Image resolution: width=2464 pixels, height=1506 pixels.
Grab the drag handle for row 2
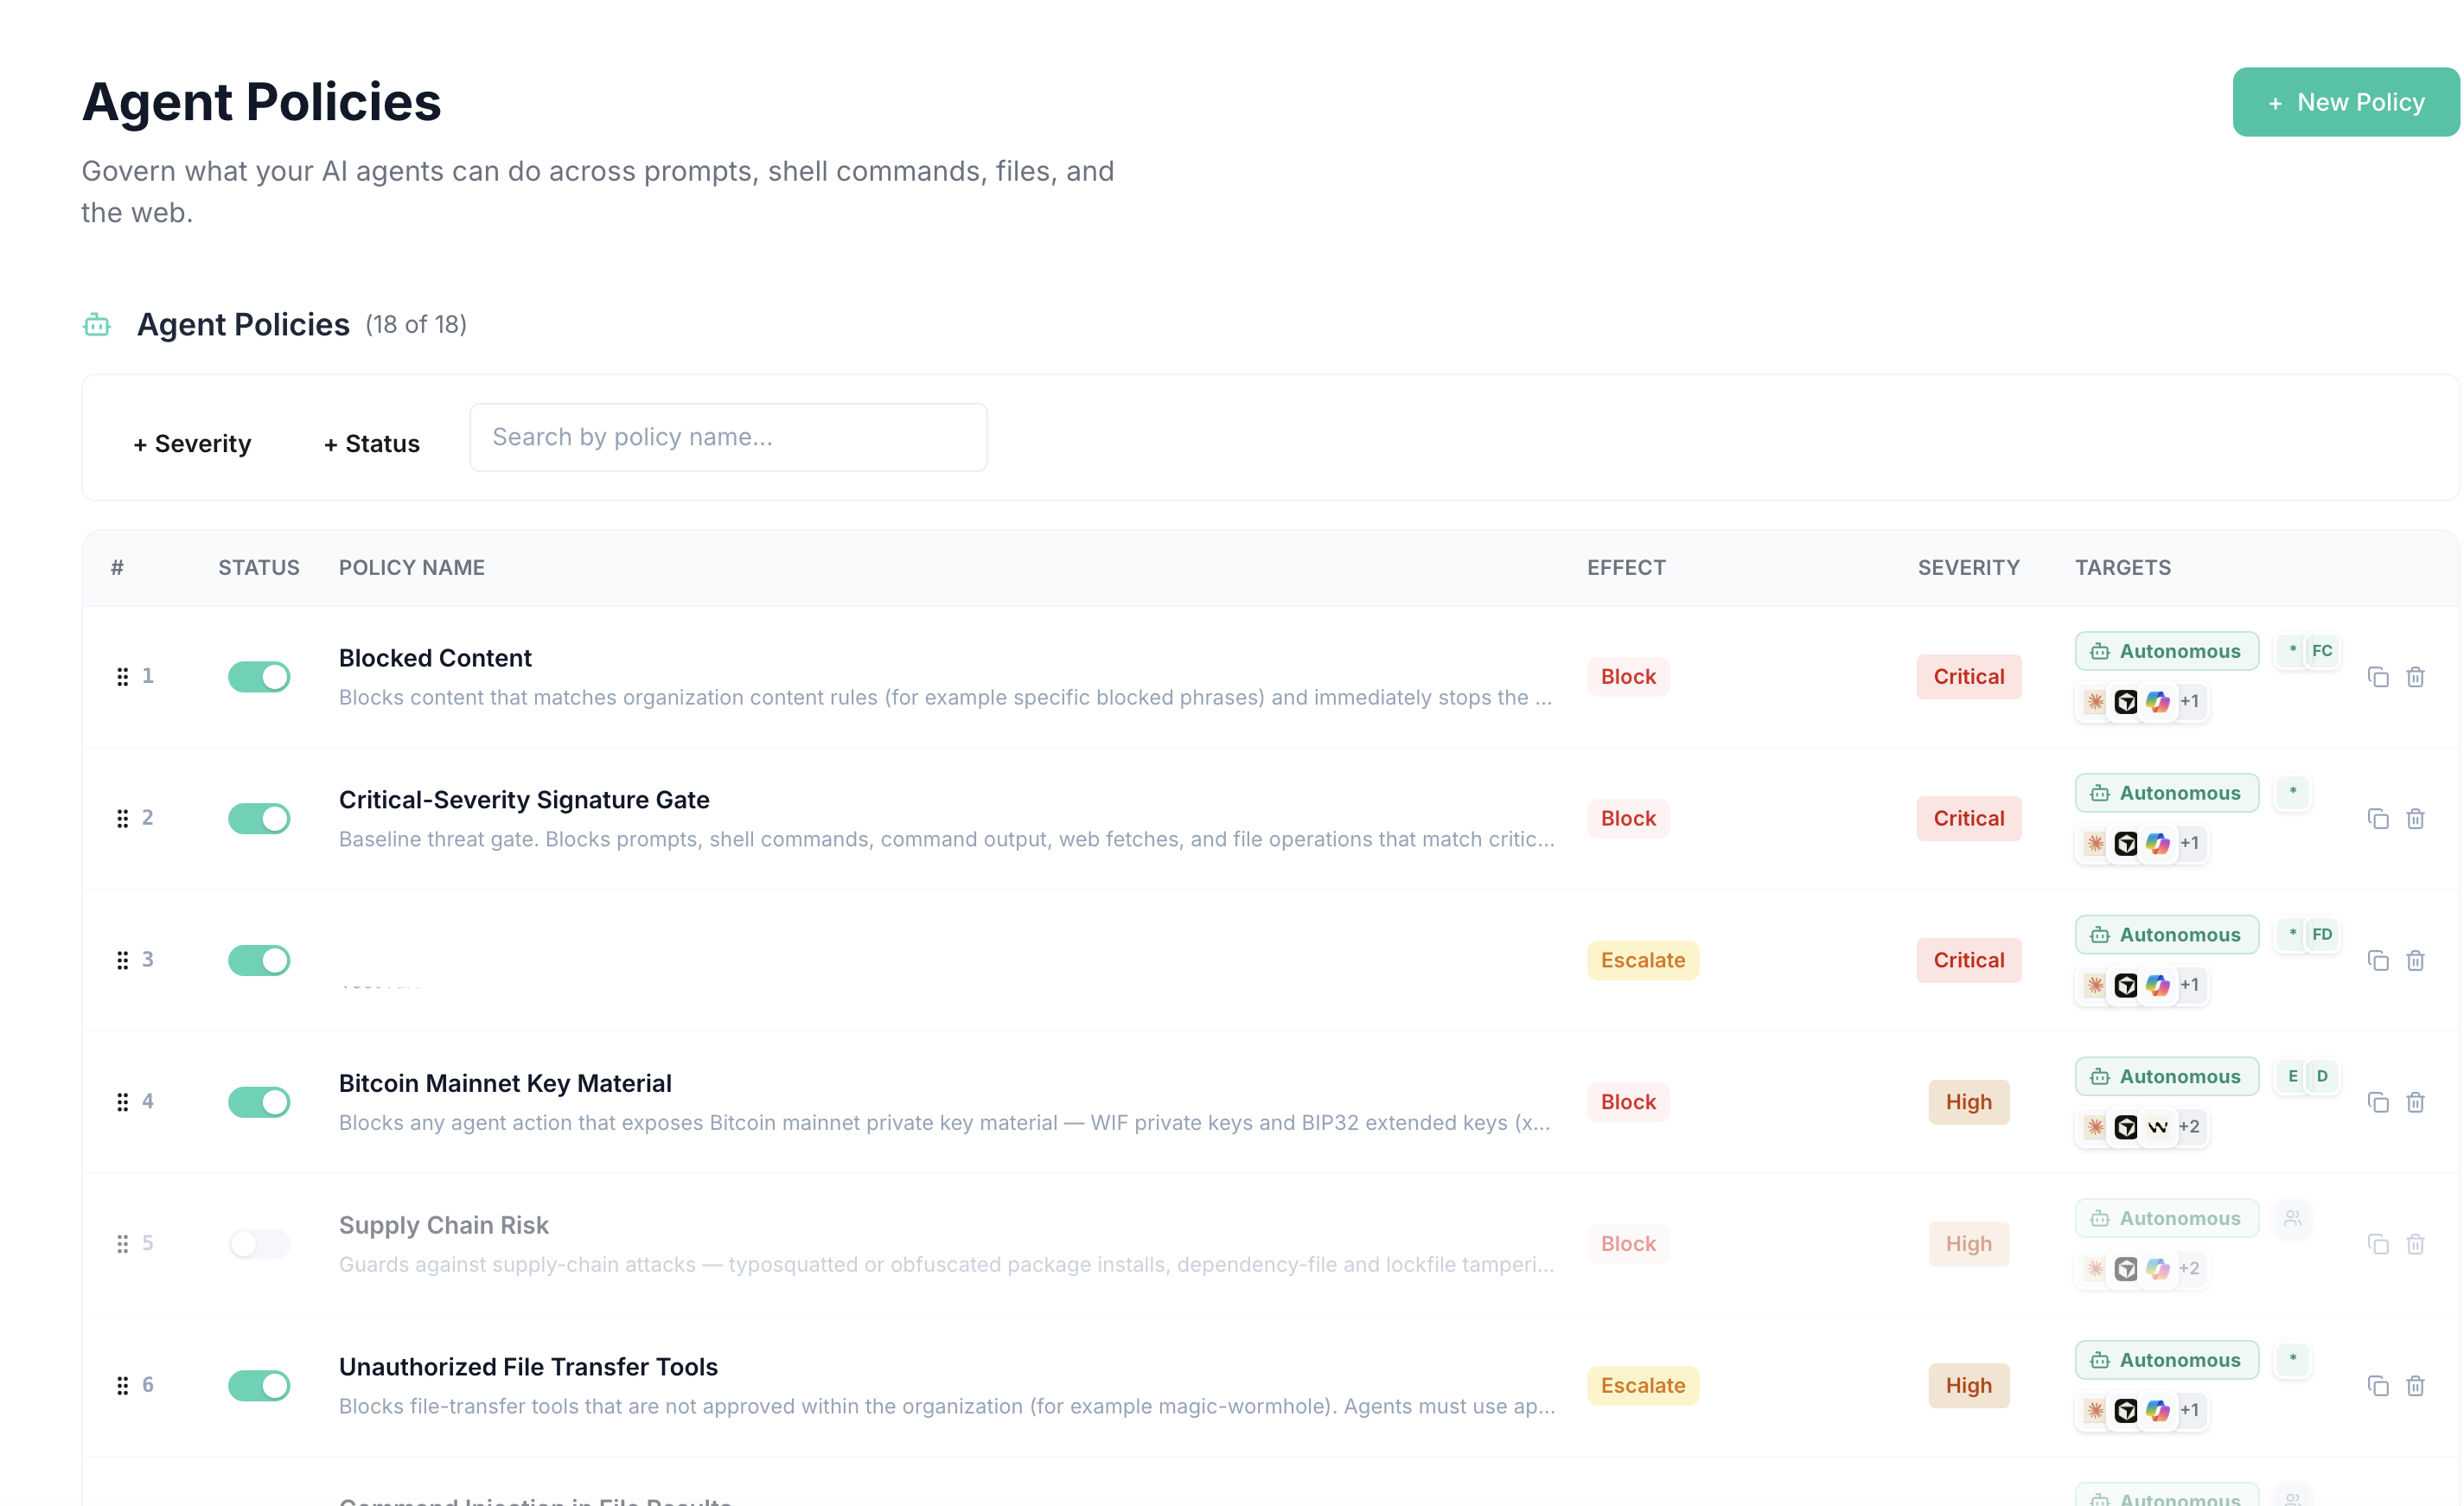pos(122,819)
